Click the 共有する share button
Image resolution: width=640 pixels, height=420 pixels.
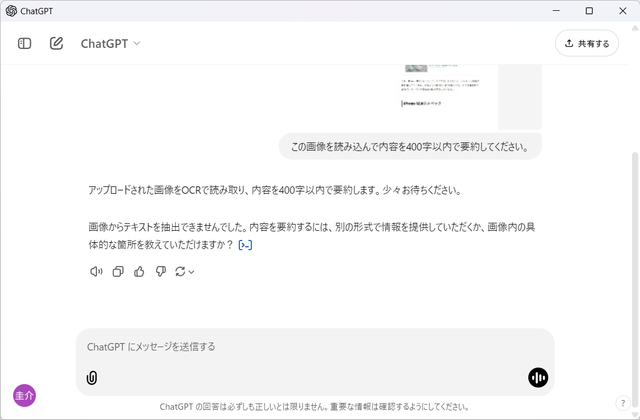[x=587, y=43]
